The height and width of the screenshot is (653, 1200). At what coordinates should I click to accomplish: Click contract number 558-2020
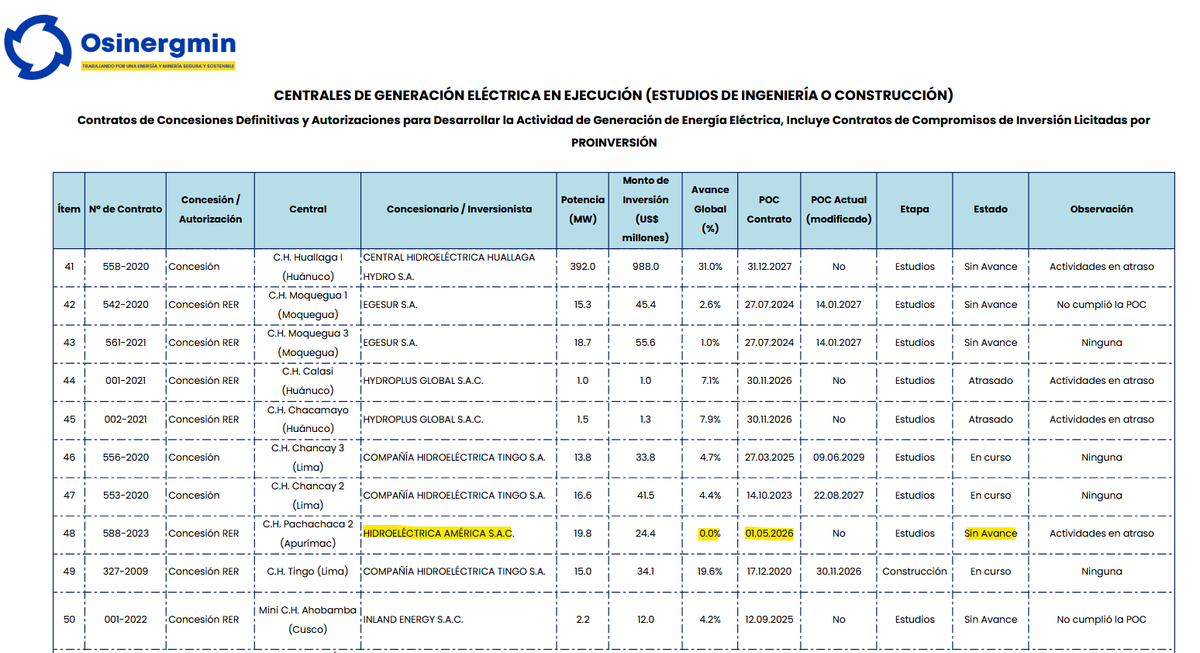(x=125, y=267)
